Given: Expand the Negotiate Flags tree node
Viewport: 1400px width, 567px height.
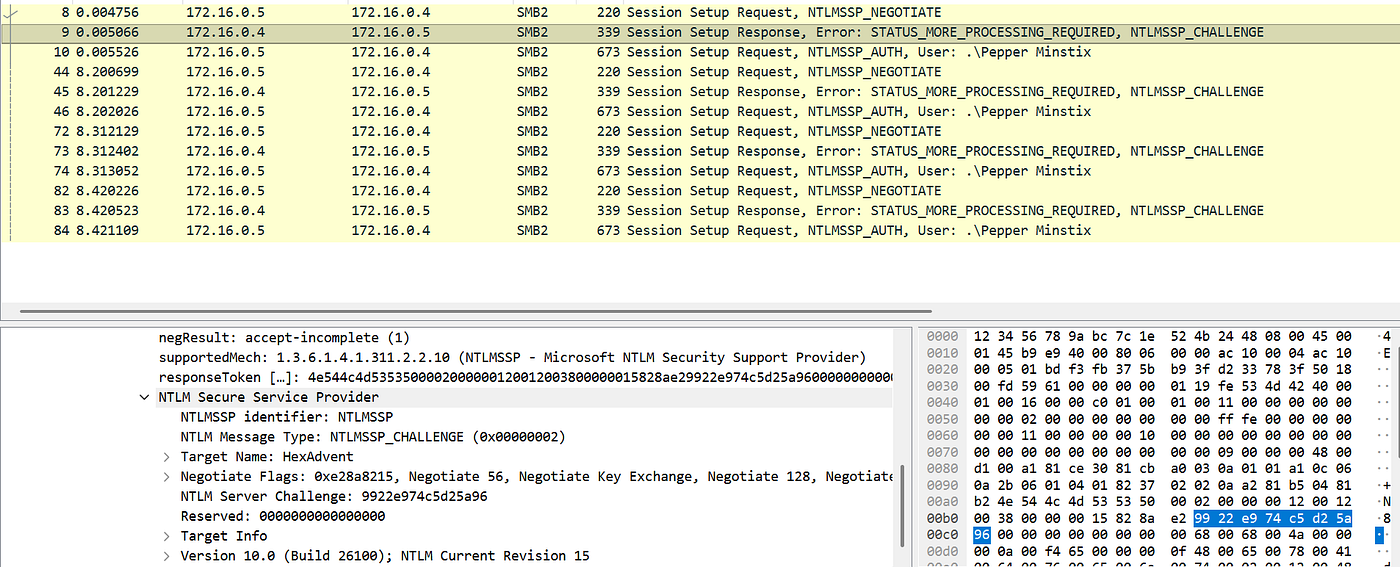Looking at the screenshot, I should point(167,476).
